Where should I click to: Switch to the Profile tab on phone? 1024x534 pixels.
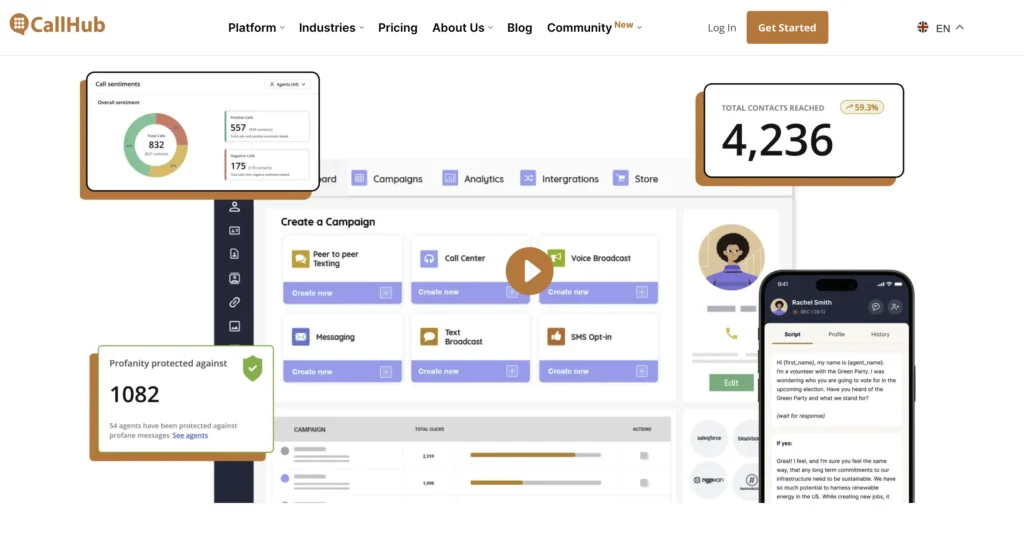click(x=836, y=334)
